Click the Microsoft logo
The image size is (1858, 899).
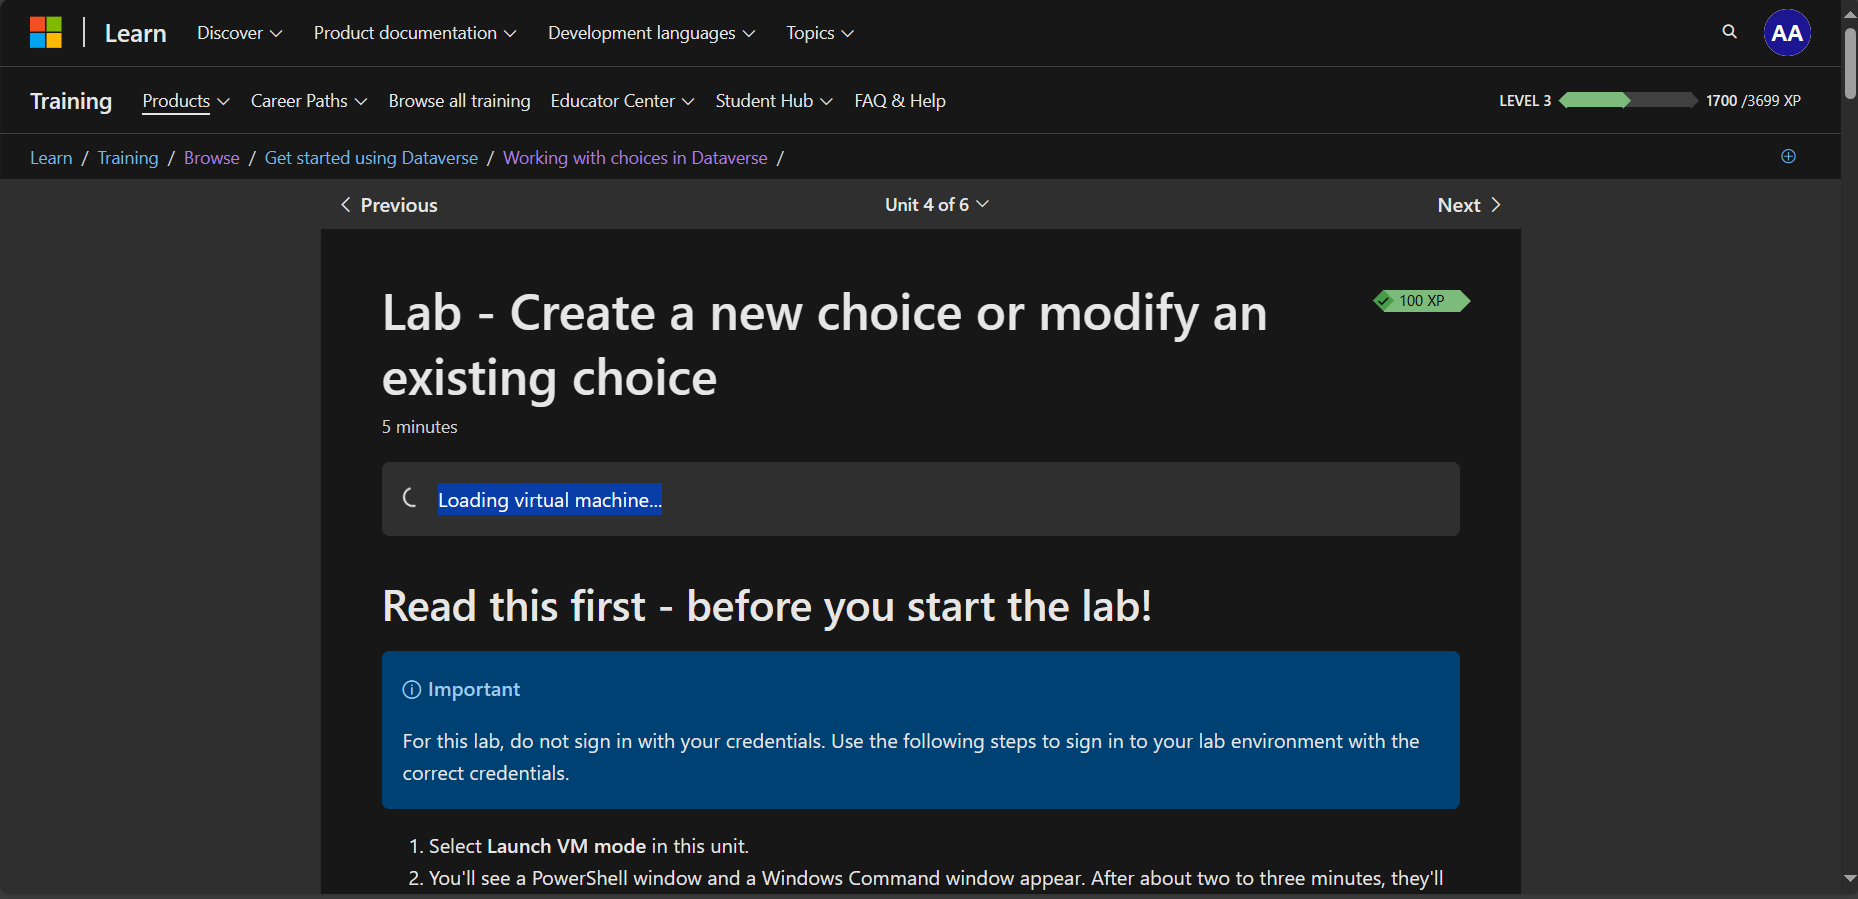[46, 32]
